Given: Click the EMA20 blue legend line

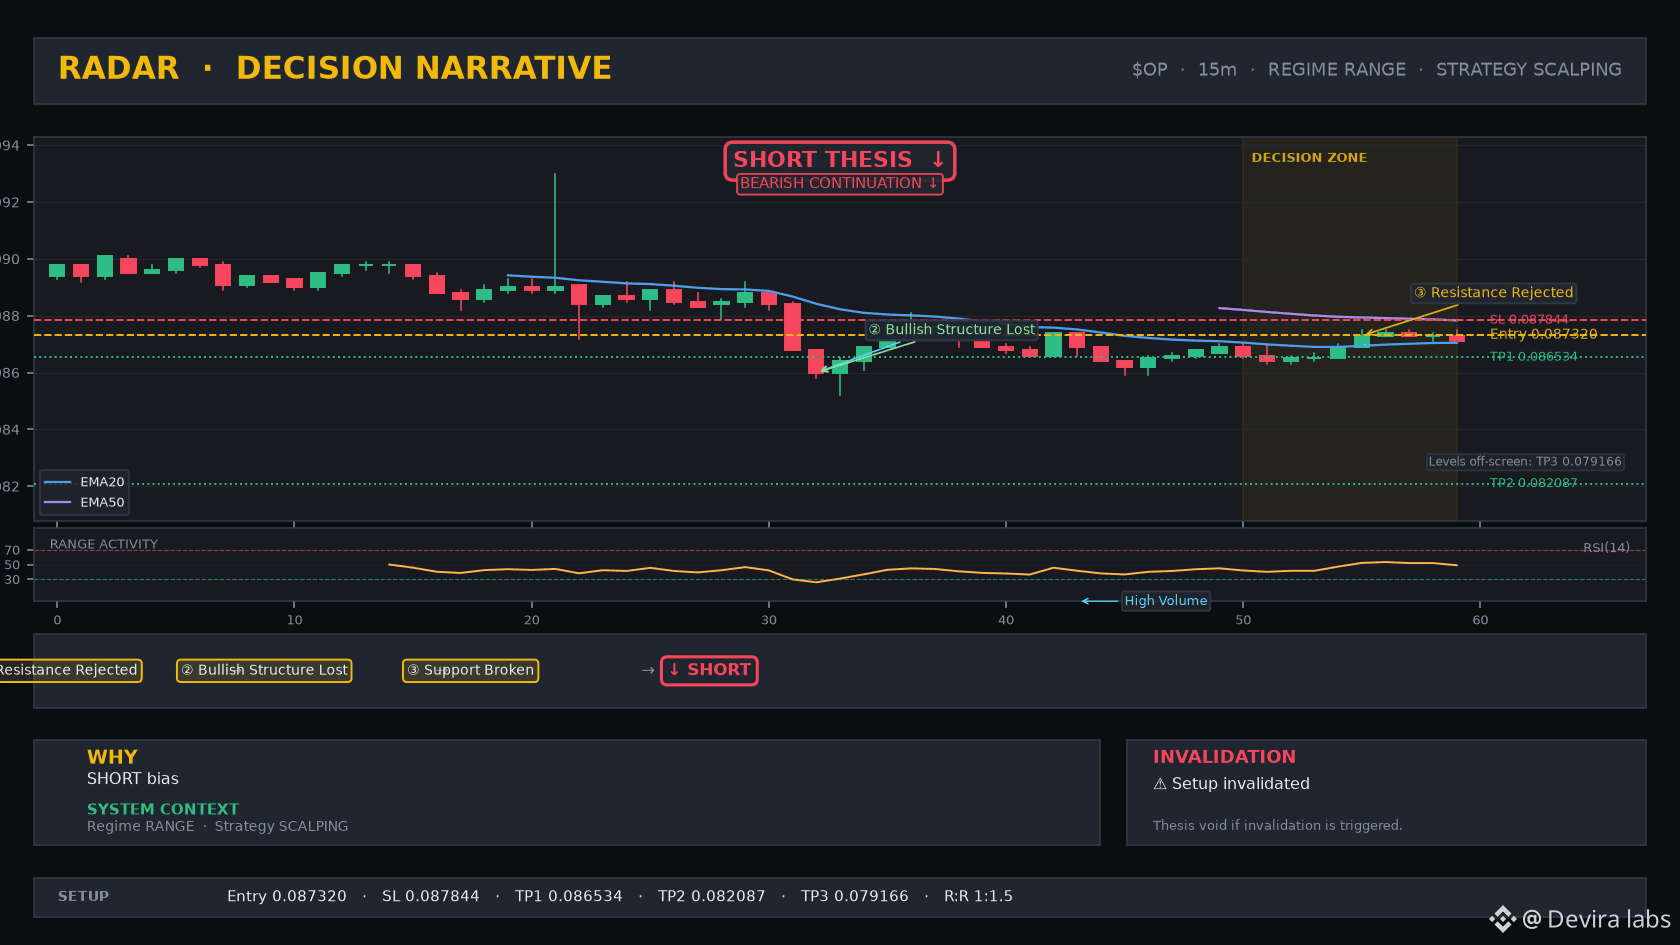Looking at the screenshot, I should tap(58, 482).
